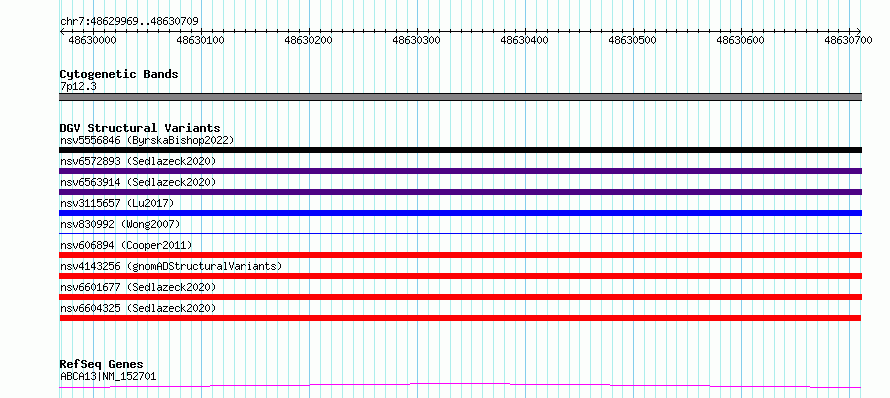Click the gray 7p12.3 cytogenetic band bar
Screen dimensions: 890x398
[x=460, y=97]
